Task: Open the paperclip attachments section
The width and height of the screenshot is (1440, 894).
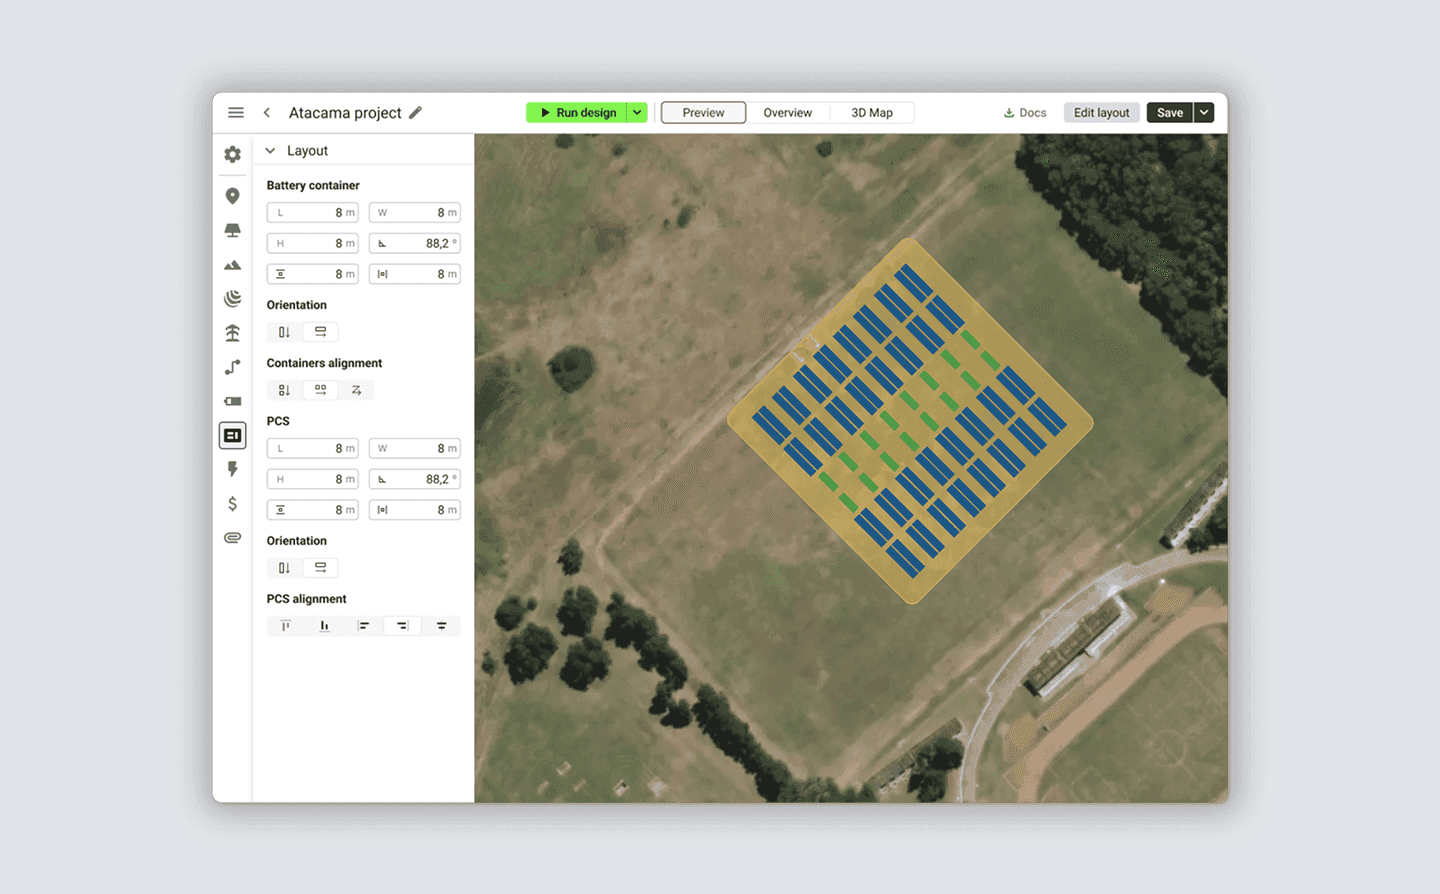Action: pos(233,538)
